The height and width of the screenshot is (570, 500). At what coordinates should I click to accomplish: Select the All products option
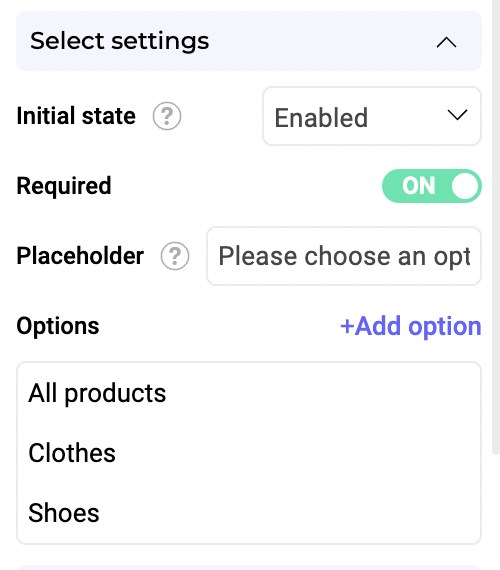[x=97, y=393]
